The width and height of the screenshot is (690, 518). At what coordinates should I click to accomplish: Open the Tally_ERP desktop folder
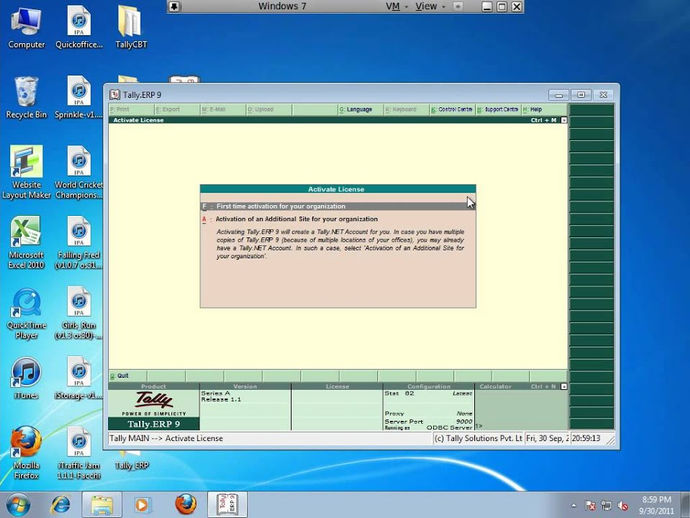pyautogui.click(x=132, y=460)
